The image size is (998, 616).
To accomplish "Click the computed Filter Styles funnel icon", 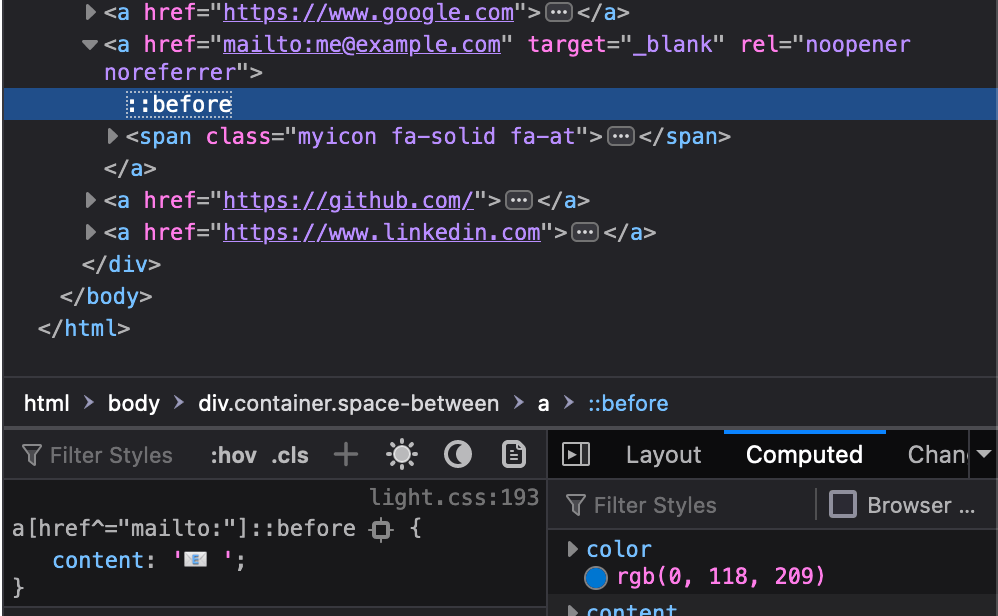I will pos(575,505).
